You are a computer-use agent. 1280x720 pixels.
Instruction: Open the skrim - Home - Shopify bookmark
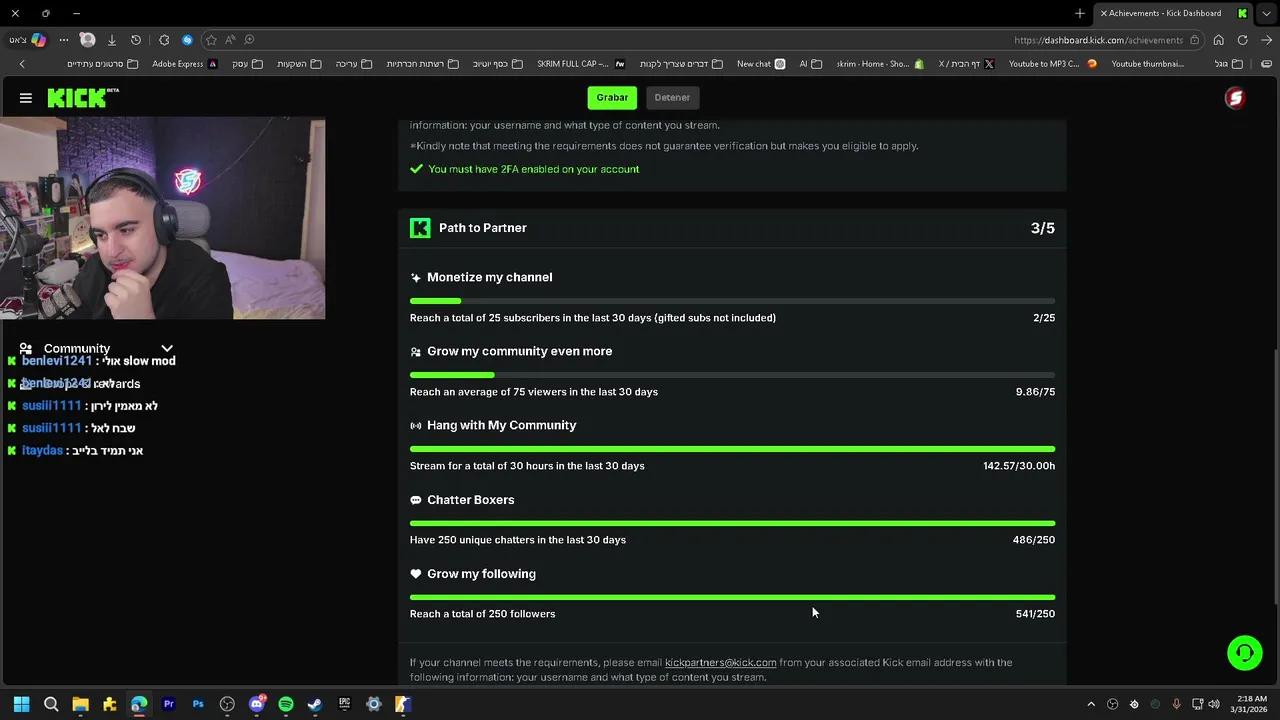tap(880, 64)
